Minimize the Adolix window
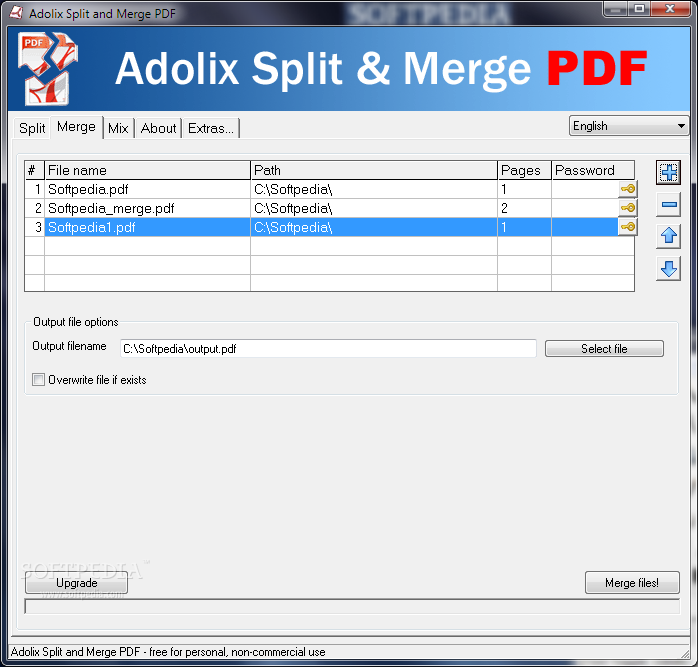Screen dimensions: 698x667 616,9
